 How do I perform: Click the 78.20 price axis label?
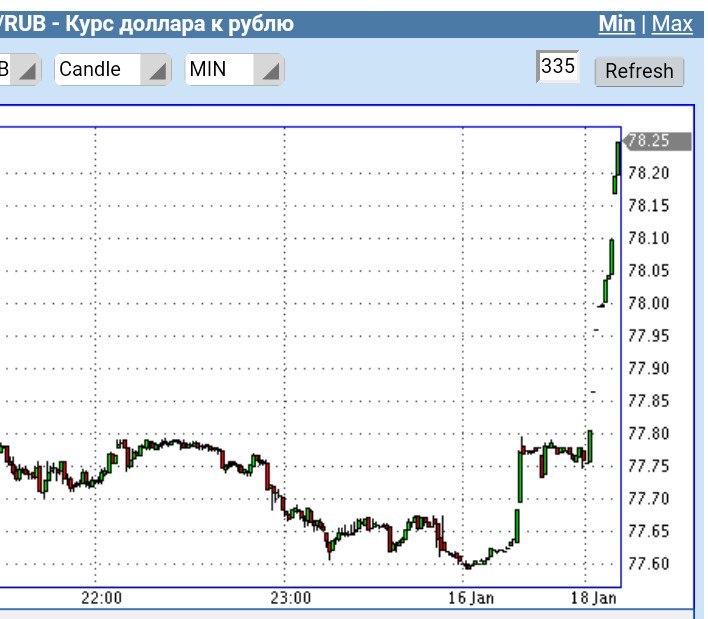(648, 173)
